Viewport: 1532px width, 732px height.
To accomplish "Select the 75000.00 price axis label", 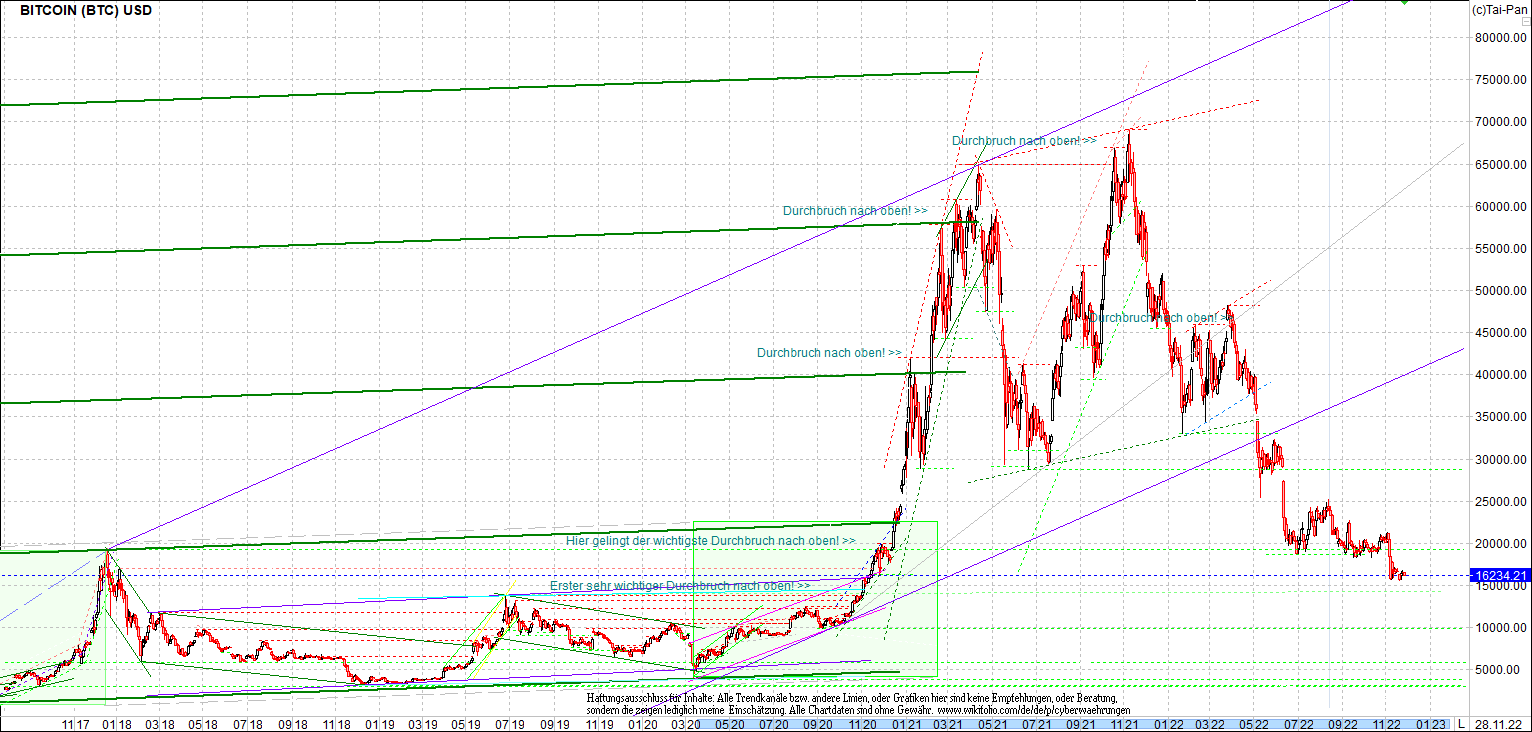I will tap(1501, 80).
